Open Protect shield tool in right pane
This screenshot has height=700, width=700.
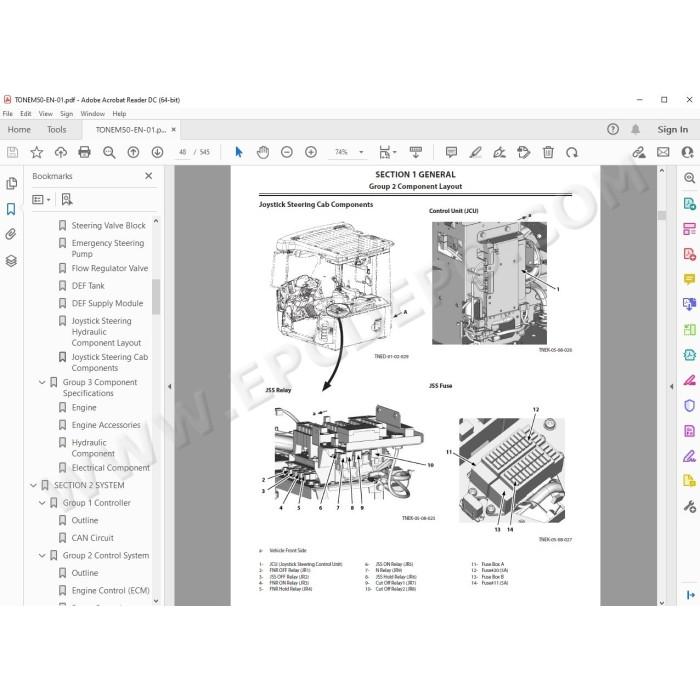(x=690, y=405)
